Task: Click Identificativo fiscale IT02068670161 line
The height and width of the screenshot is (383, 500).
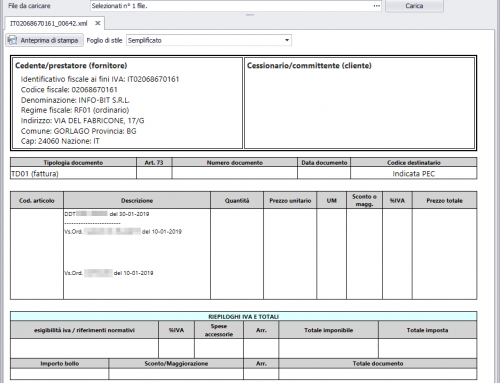Action: click(x=100, y=79)
